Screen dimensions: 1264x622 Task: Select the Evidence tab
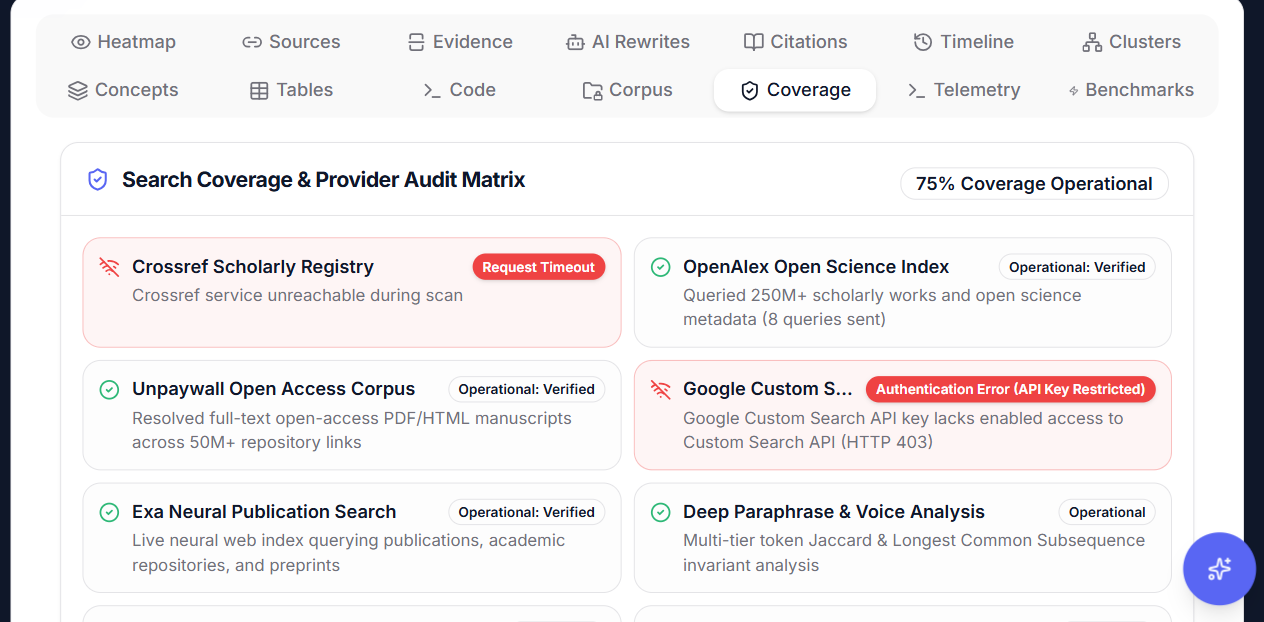click(x=460, y=42)
